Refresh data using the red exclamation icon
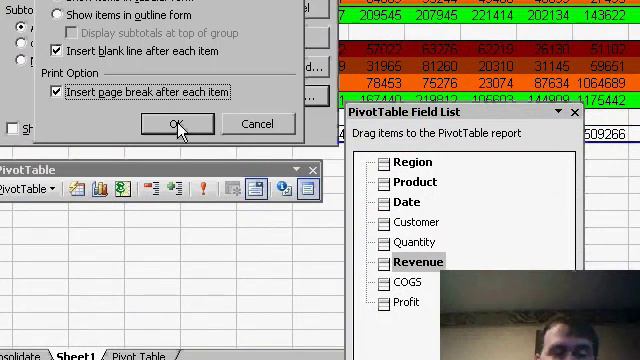 (x=203, y=189)
